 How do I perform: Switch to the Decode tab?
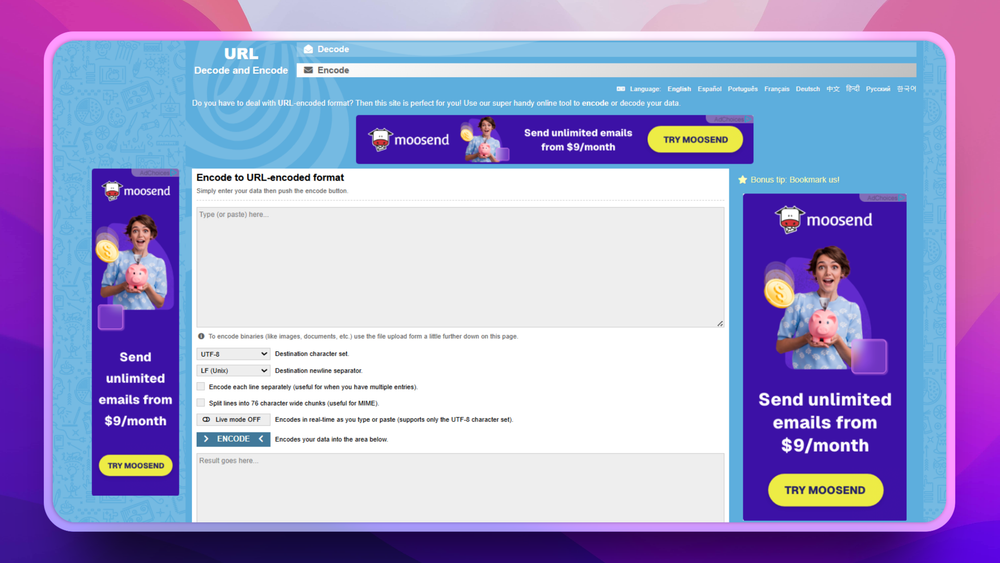tap(606, 49)
